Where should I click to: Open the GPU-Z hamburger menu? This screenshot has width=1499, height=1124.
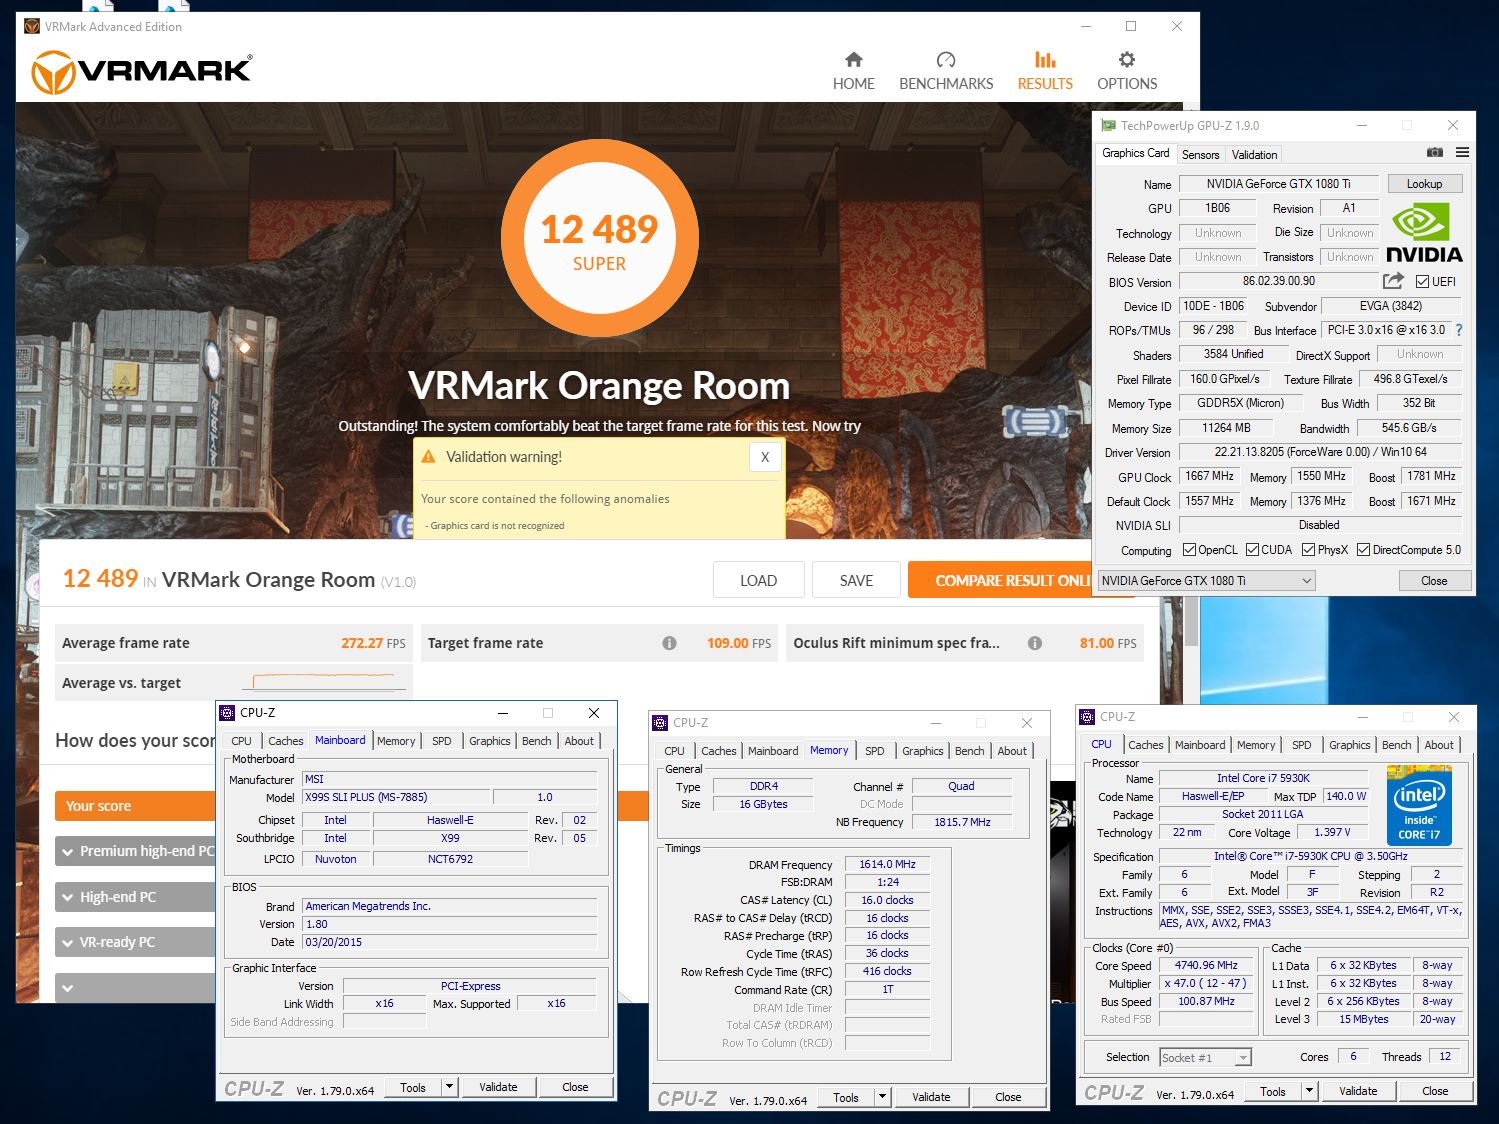[1462, 153]
